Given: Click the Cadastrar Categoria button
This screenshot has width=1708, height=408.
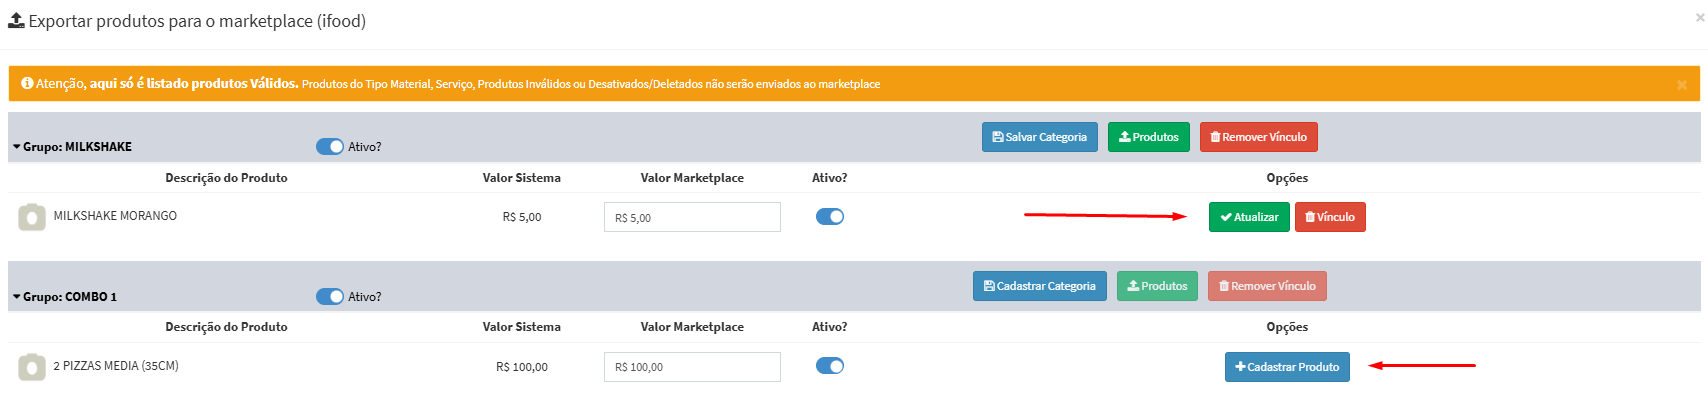Looking at the screenshot, I should 1039,286.
